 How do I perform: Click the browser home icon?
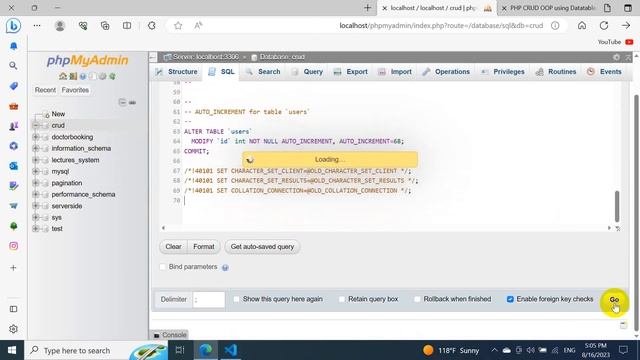point(582,26)
